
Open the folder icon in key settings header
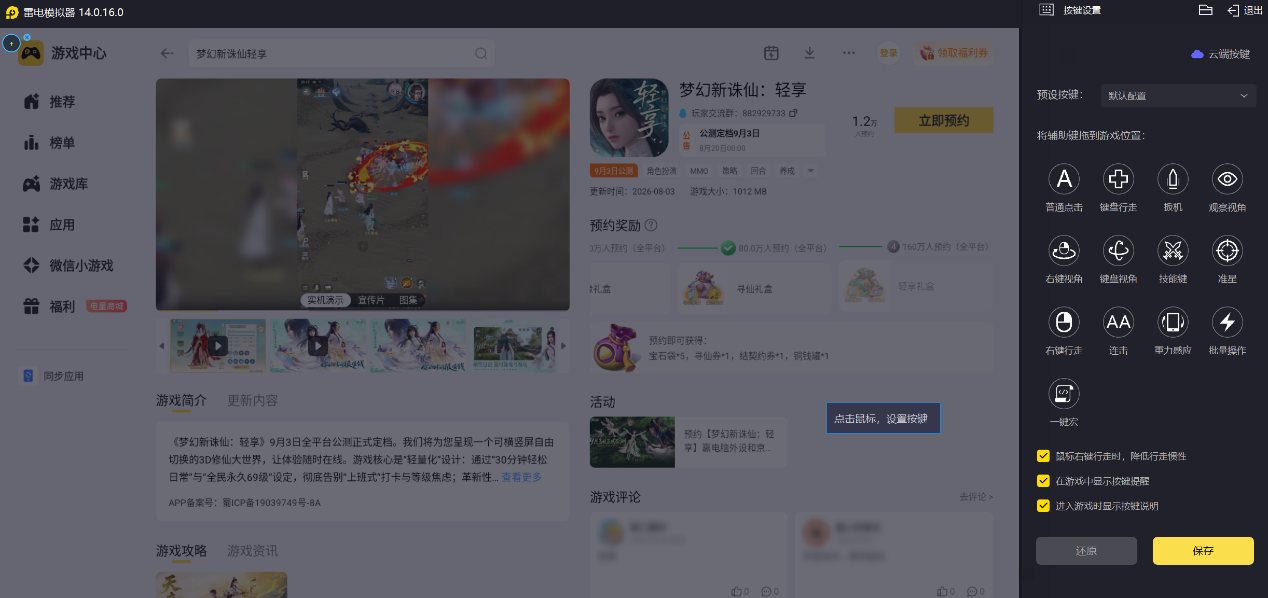tap(1205, 10)
